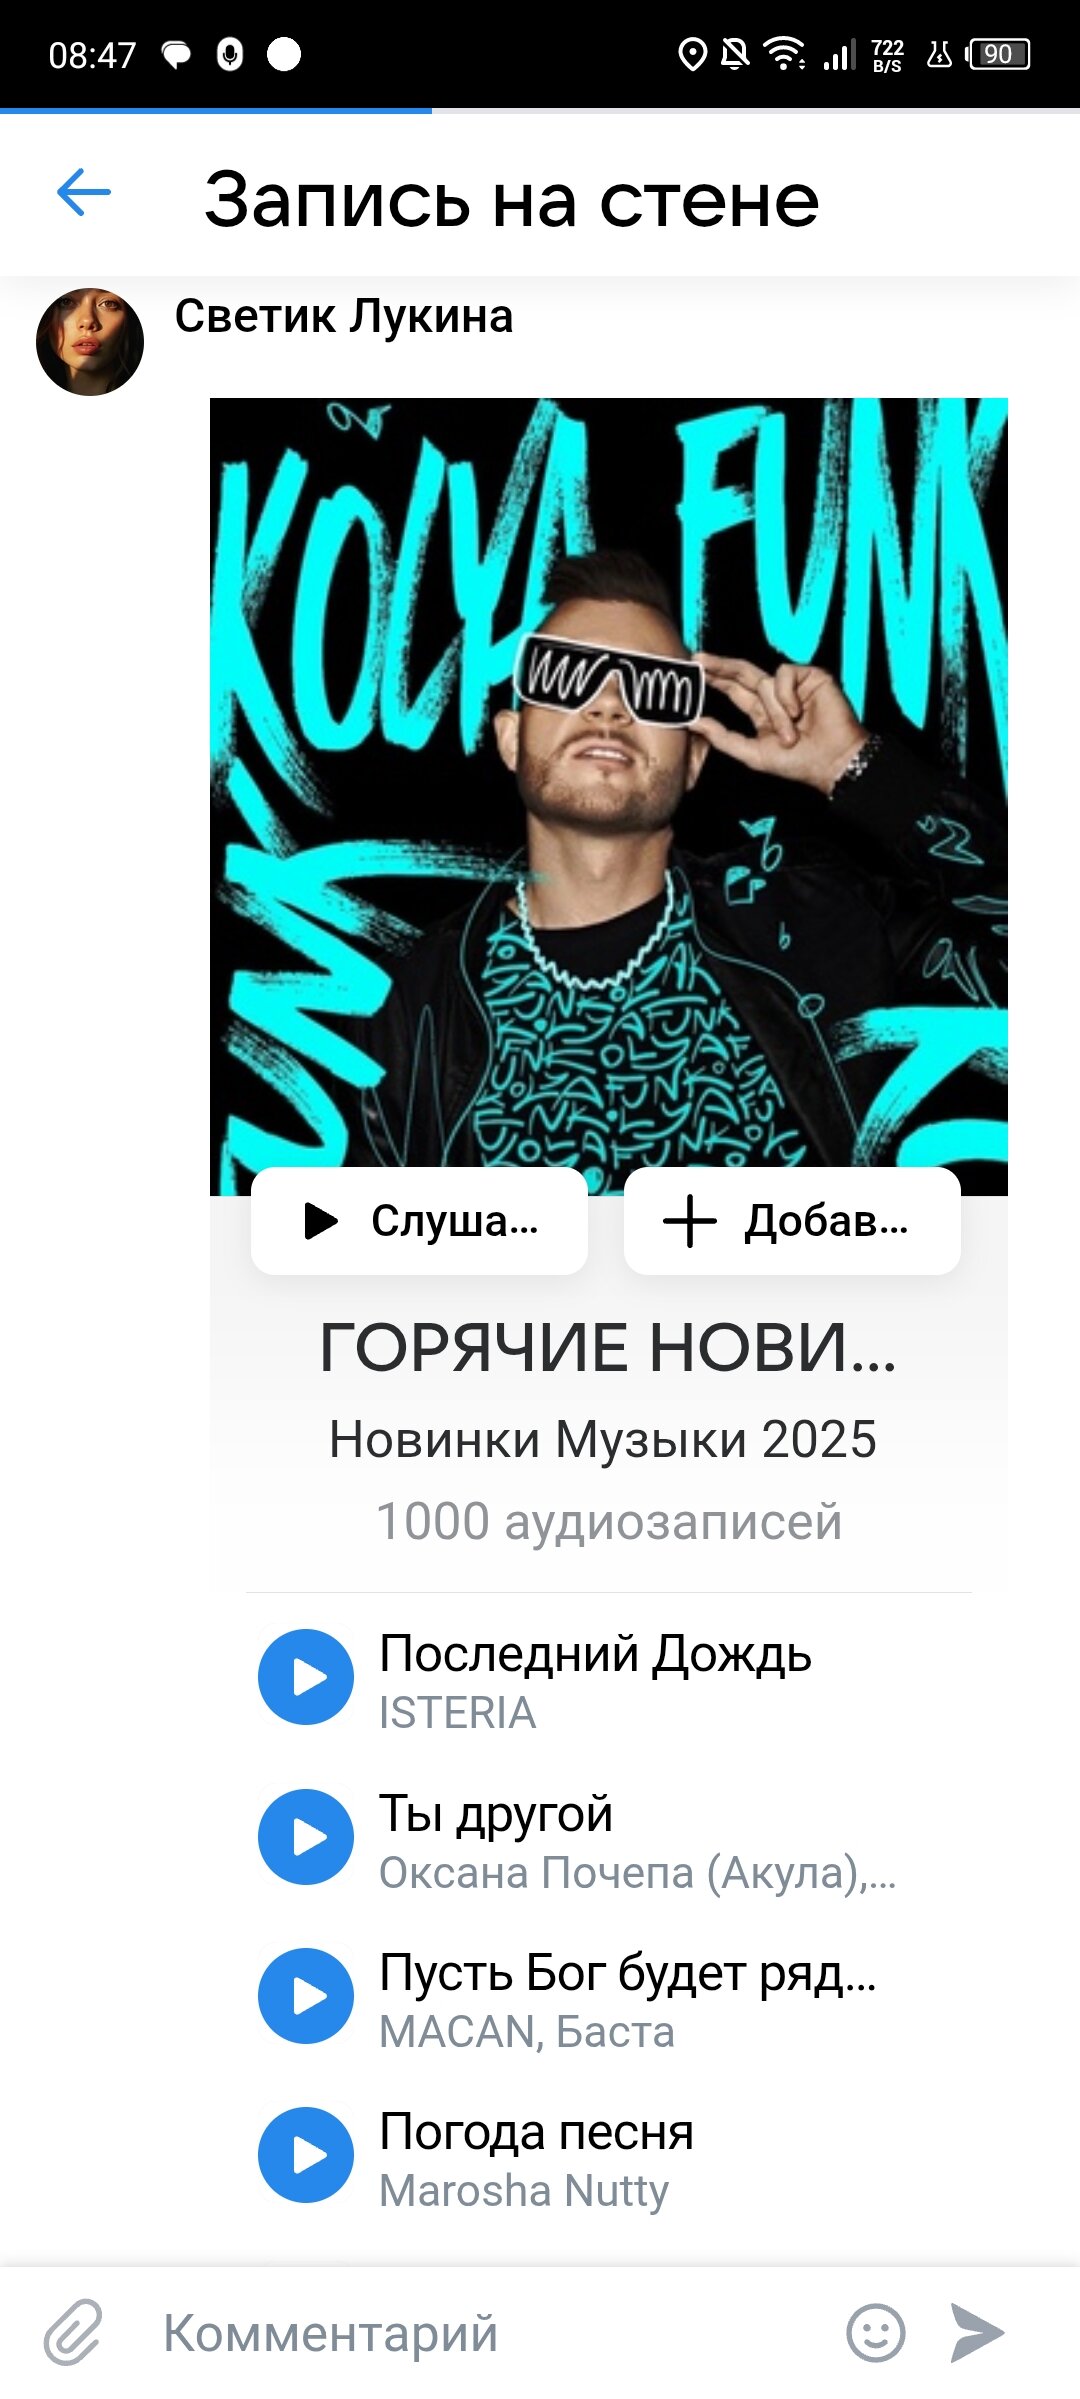This screenshot has width=1080, height=2399.
Task: Tap the Добавить playlist button
Action: point(792,1221)
